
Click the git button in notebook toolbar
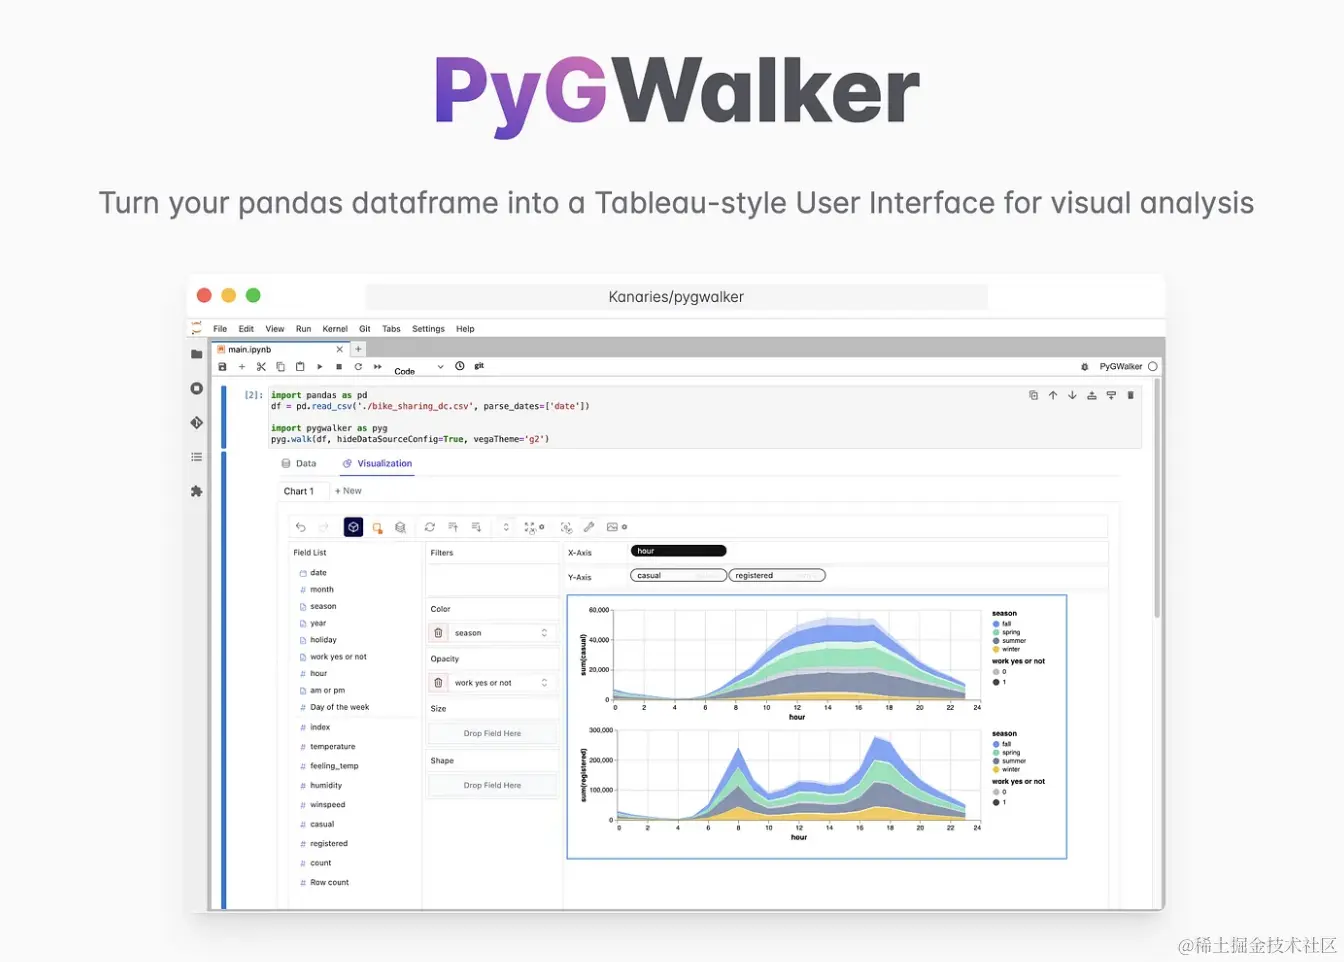click(x=479, y=366)
